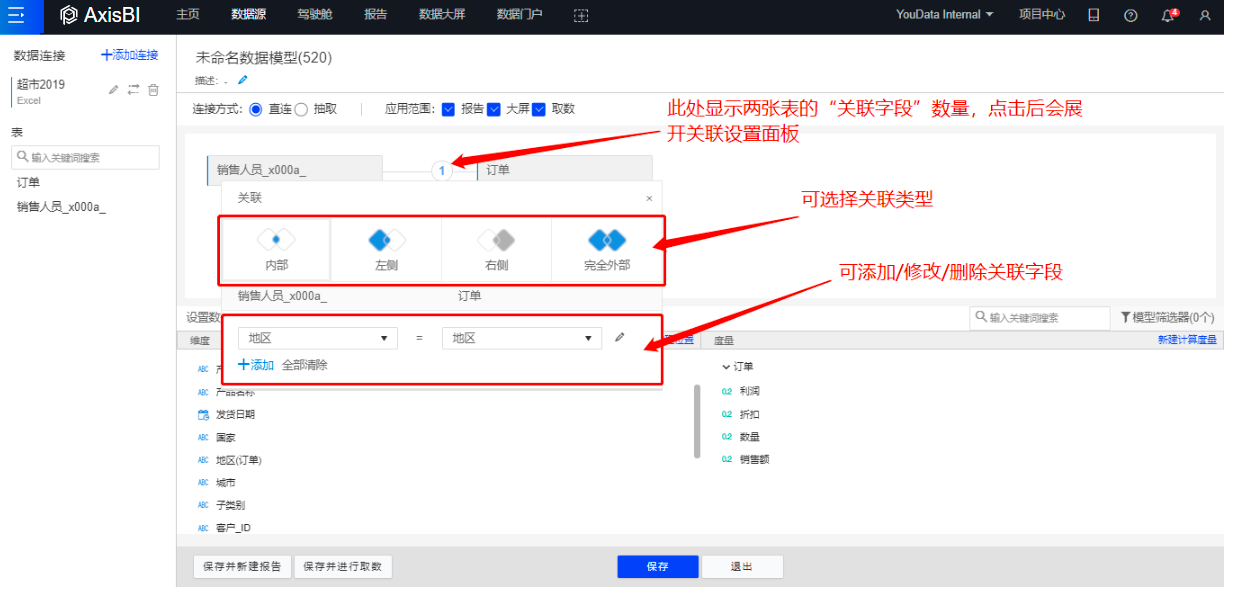Select the 抽取 connection mode radio
1234x600 pixels.
coord(301,109)
